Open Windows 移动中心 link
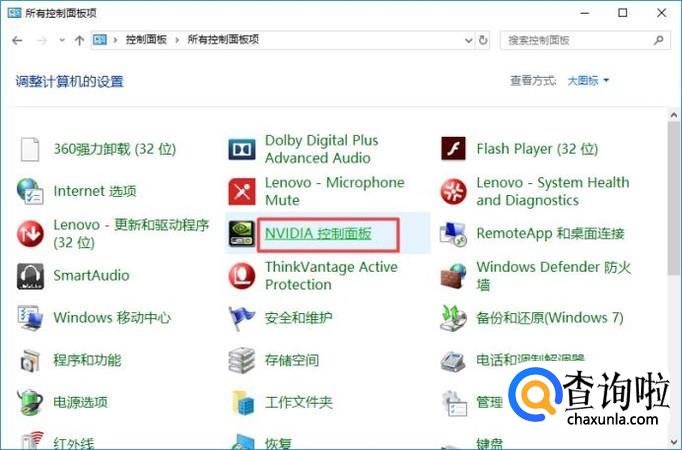Image resolution: width=682 pixels, height=450 pixels. click(112, 318)
